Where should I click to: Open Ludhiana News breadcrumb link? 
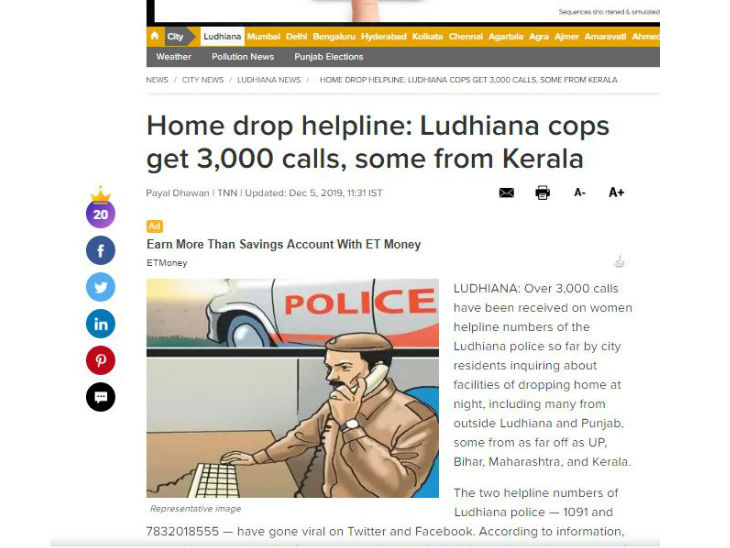(x=269, y=80)
